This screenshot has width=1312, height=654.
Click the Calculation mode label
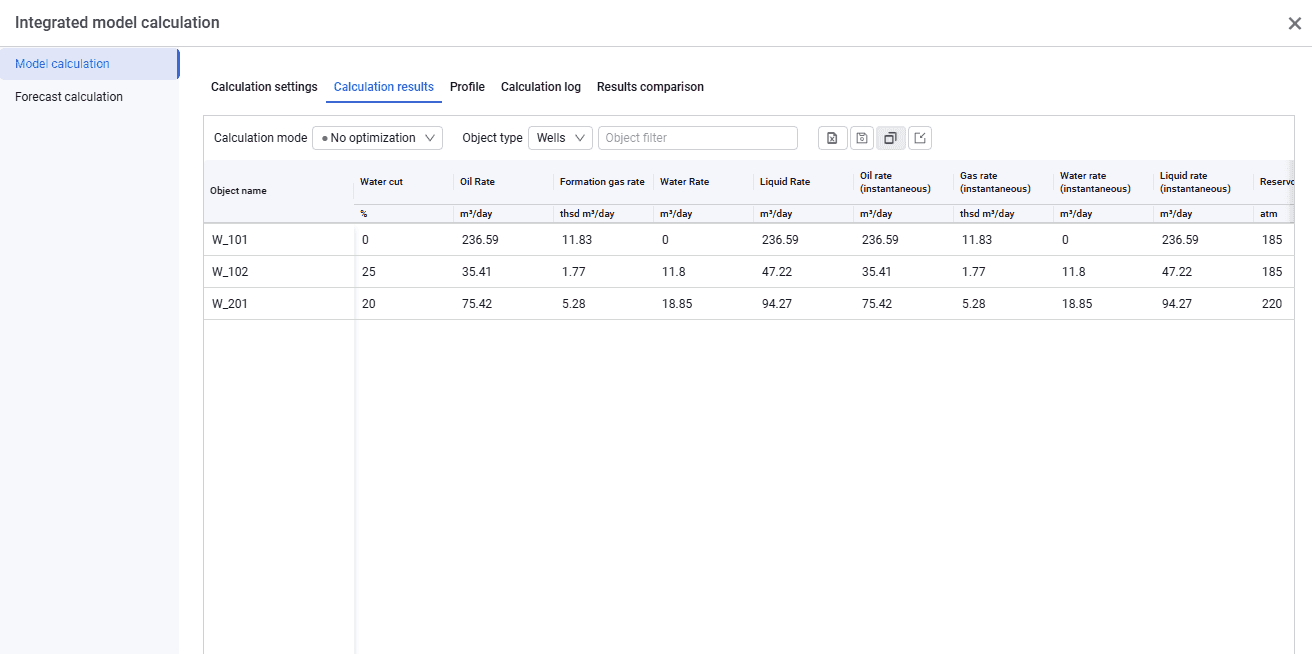[261, 138]
